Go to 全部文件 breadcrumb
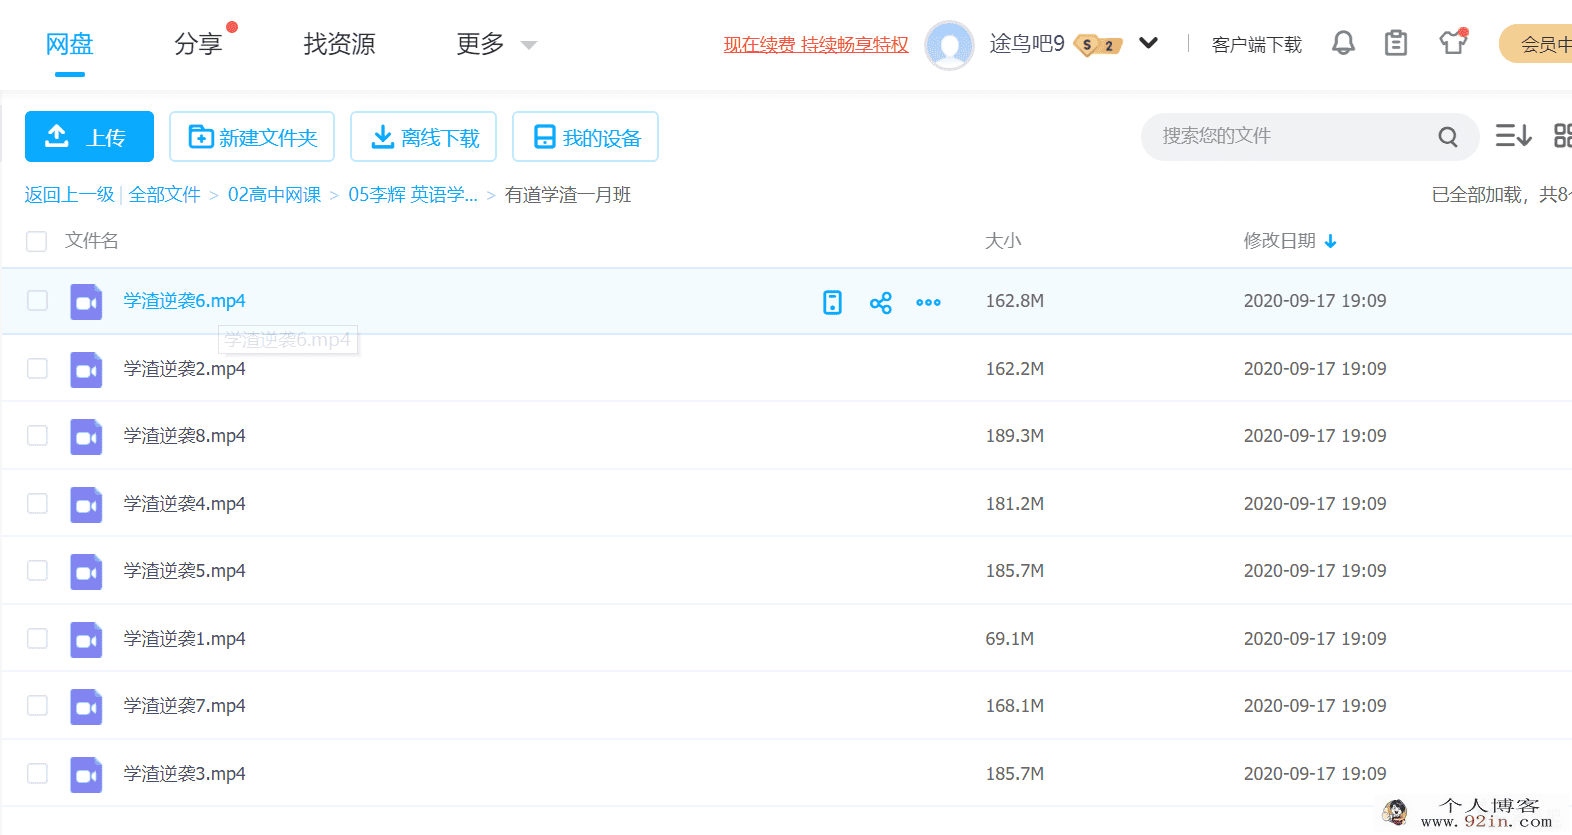The height and width of the screenshot is (835, 1572). pos(165,195)
